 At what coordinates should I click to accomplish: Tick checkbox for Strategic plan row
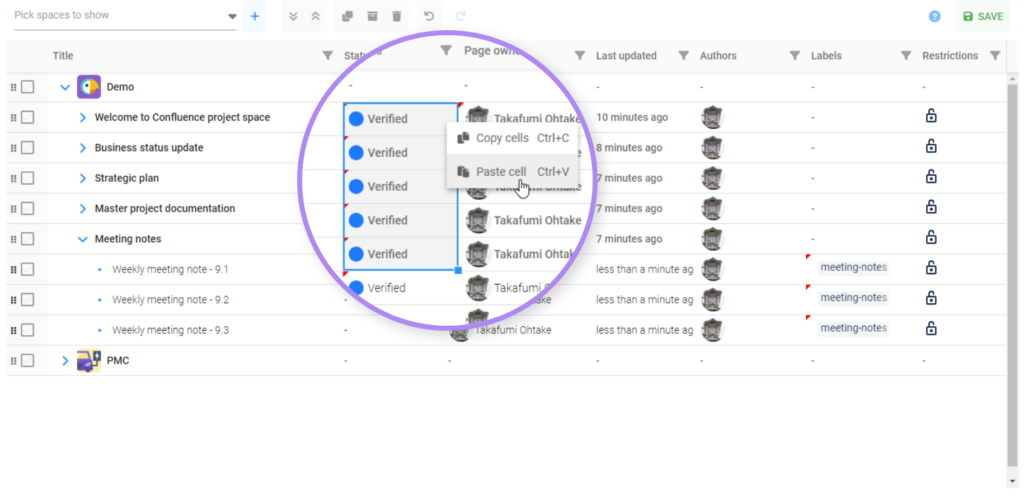27,178
